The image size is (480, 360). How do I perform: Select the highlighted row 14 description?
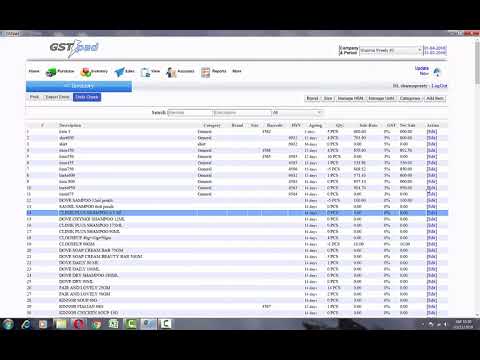point(90,213)
